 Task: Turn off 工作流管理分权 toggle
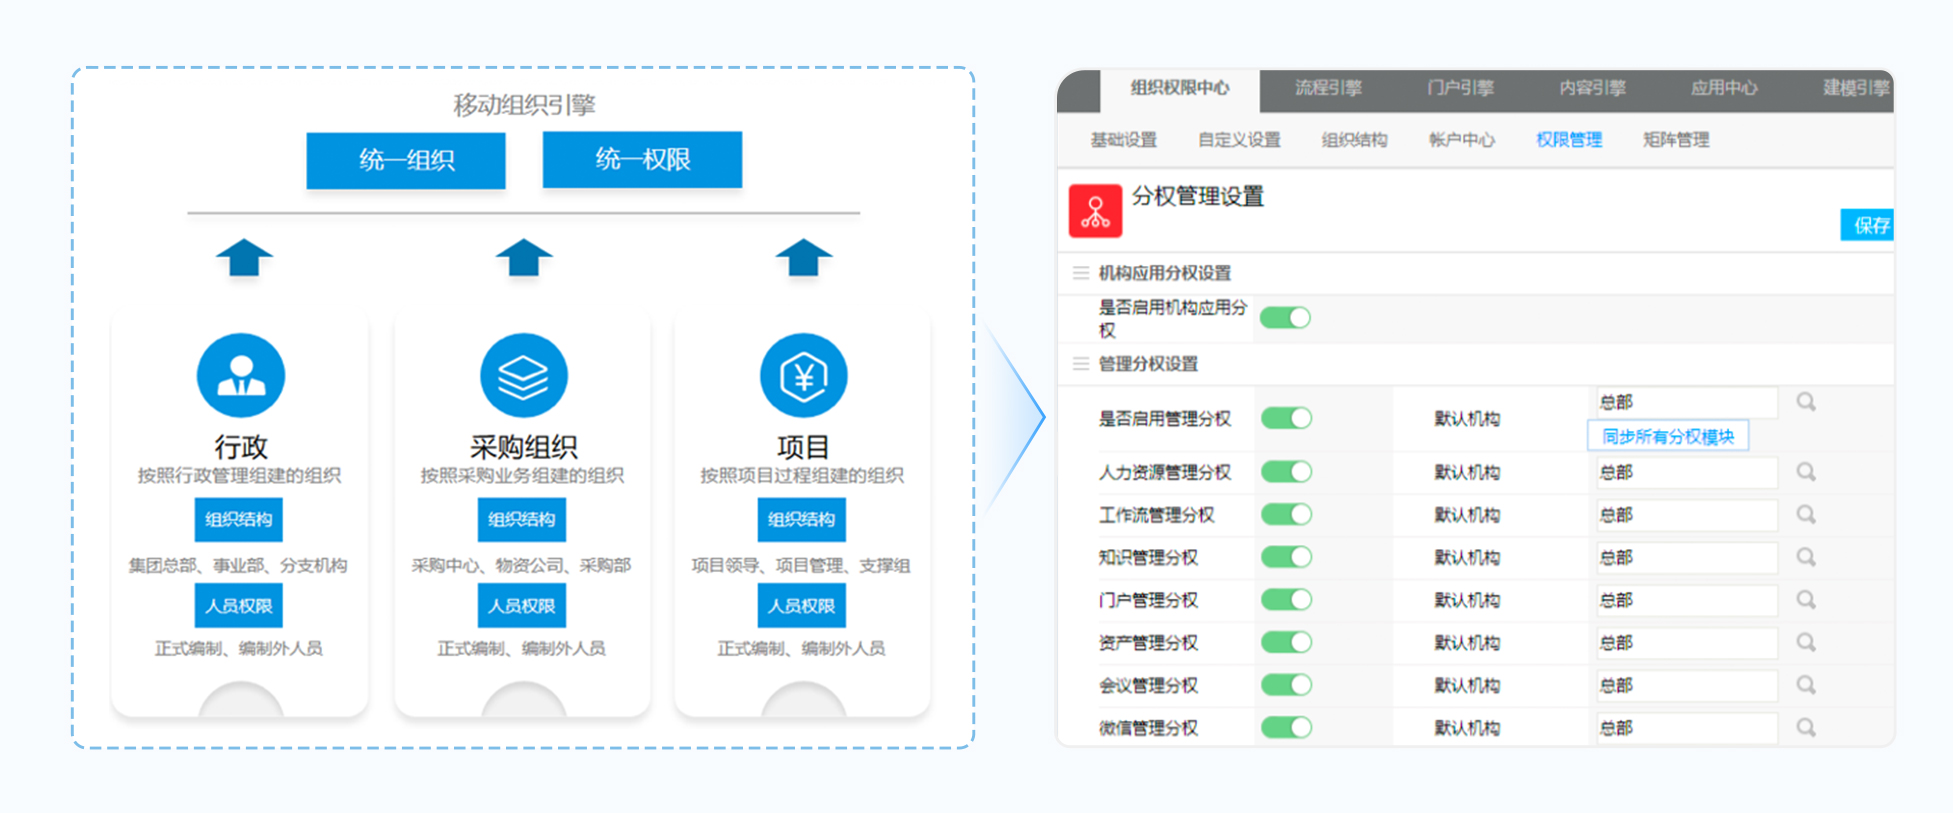coord(1286,514)
